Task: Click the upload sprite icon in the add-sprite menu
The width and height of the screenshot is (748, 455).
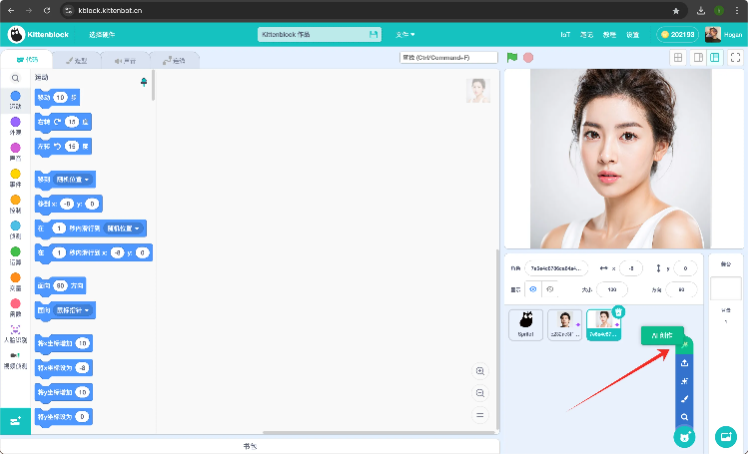Action: [x=685, y=362]
